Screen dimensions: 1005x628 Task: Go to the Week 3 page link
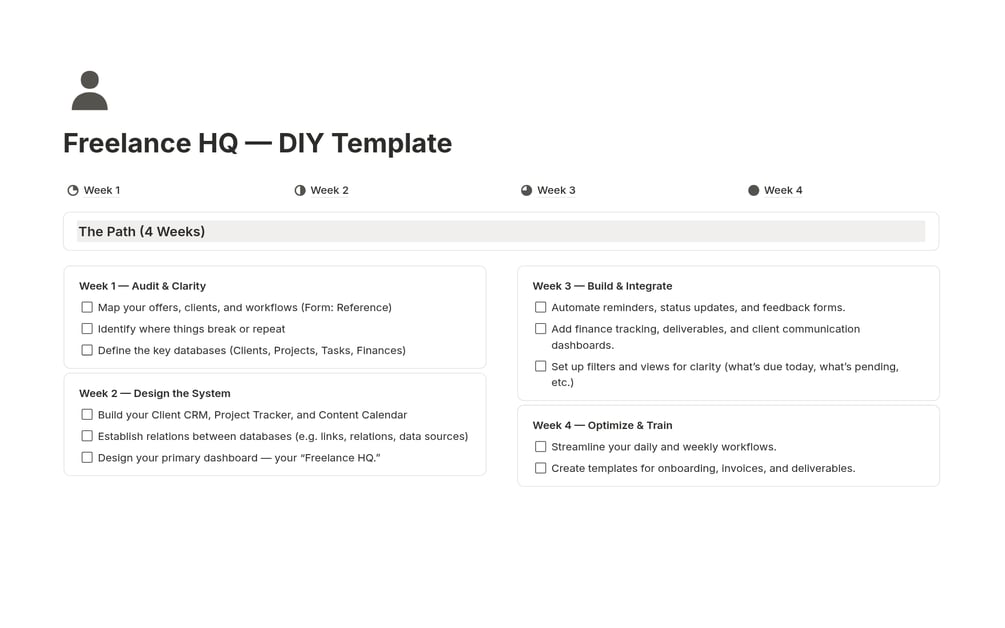click(556, 190)
